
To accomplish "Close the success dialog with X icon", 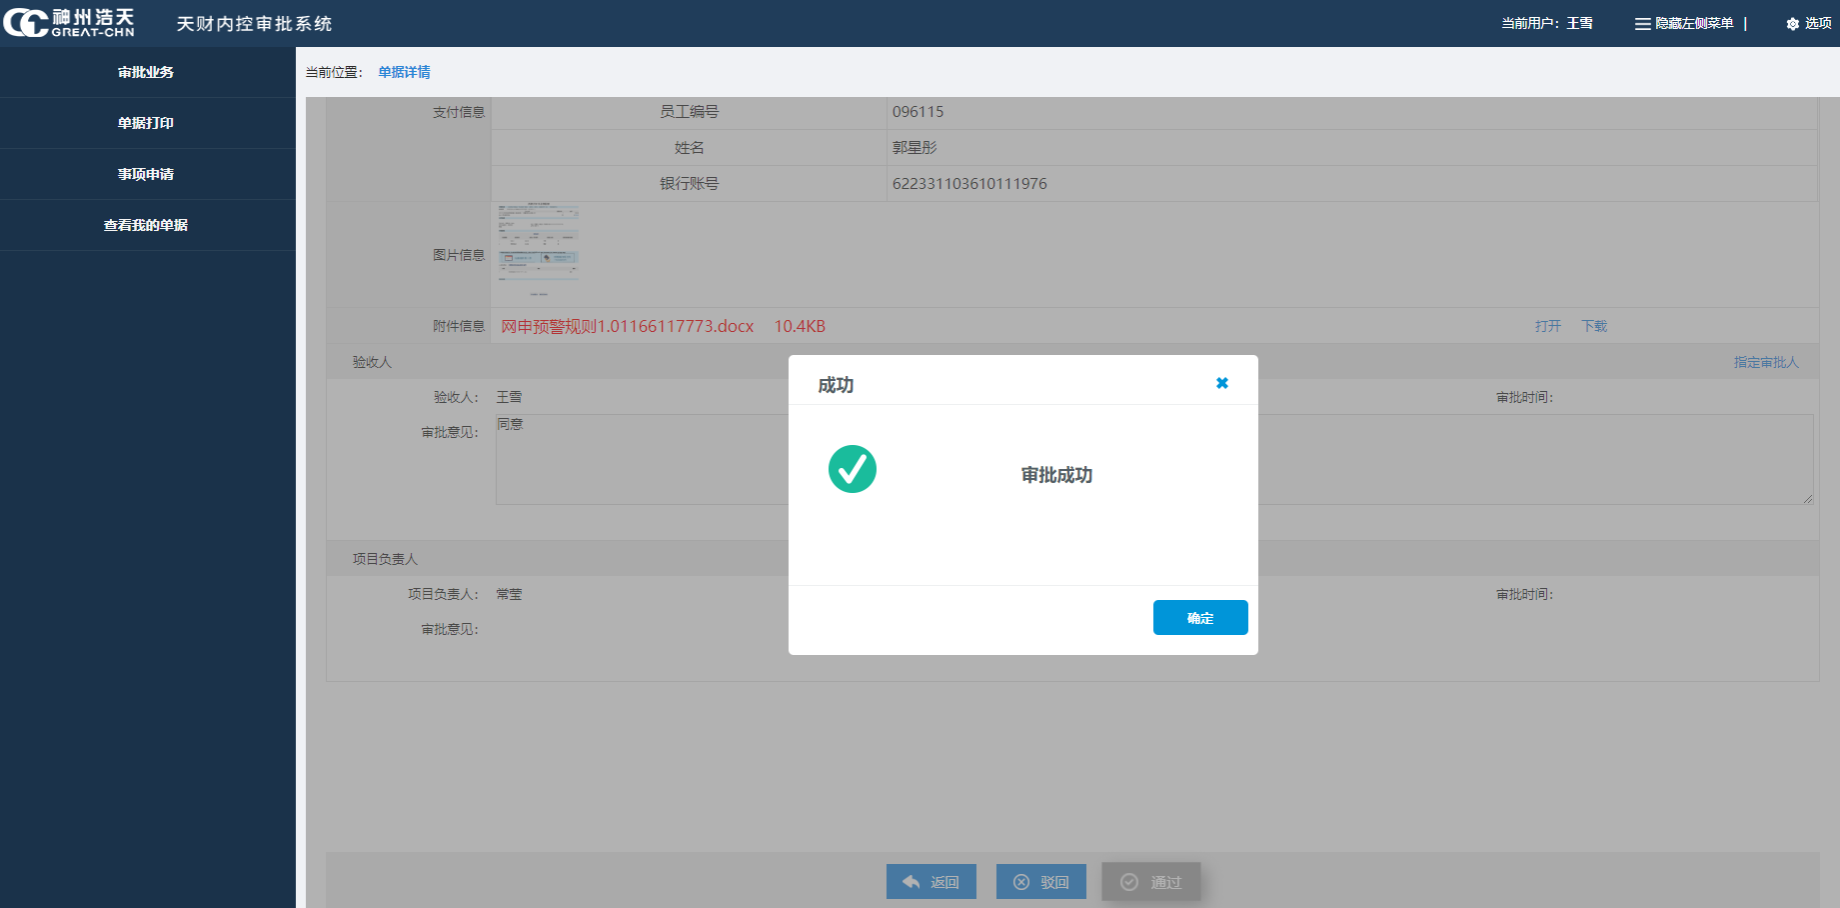I will (1221, 383).
